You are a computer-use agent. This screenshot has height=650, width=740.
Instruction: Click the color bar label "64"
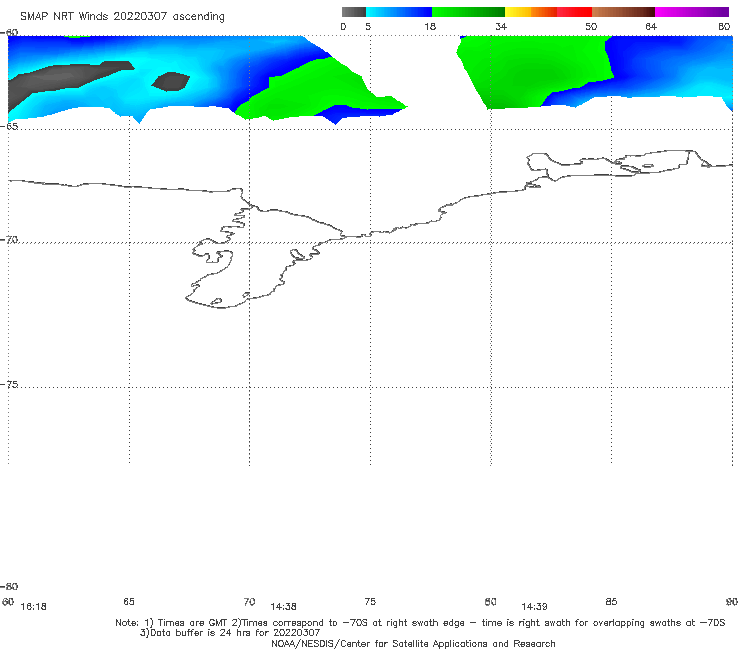point(651,27)
